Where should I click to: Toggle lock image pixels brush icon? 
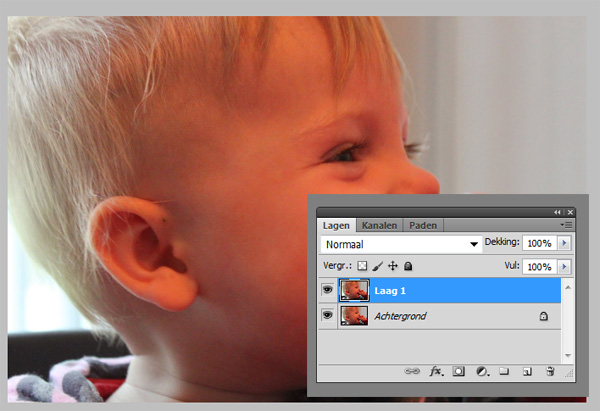(377, 266)
